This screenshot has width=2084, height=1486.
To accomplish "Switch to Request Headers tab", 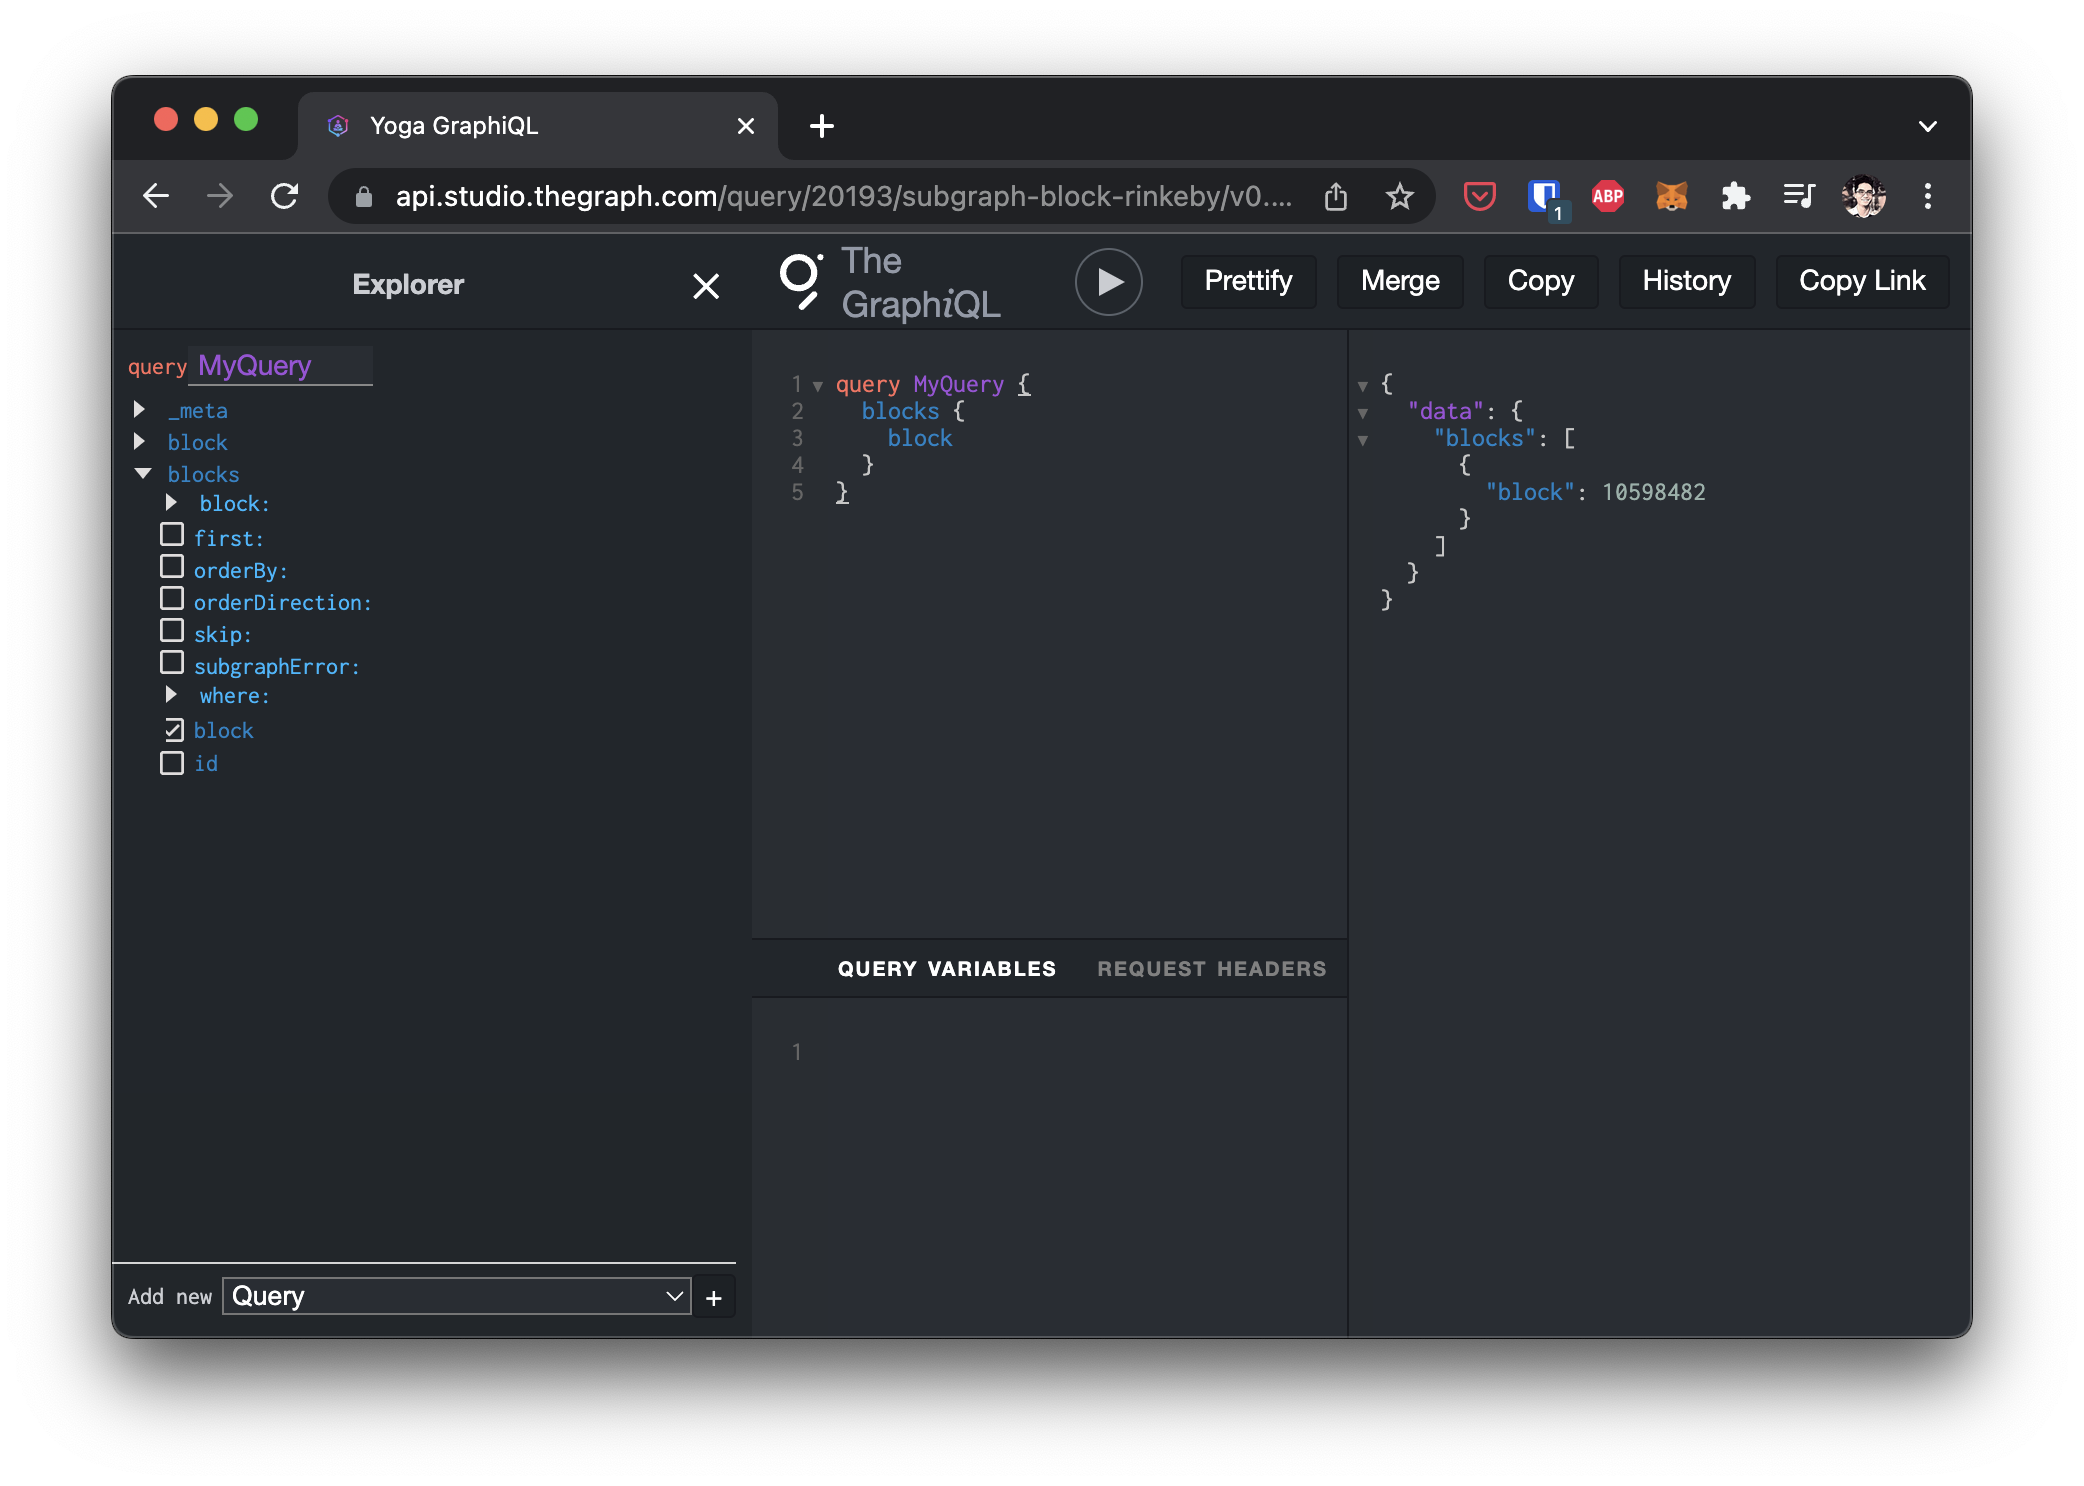I will pyautogui.click(x=1212, y=969).
